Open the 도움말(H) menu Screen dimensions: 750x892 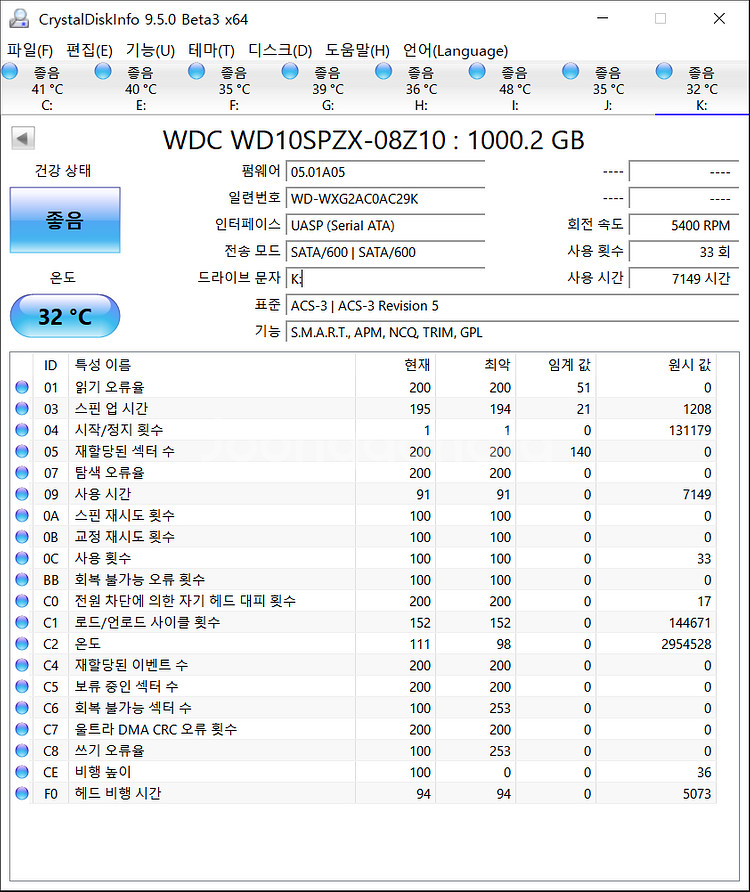pos(357,51)
